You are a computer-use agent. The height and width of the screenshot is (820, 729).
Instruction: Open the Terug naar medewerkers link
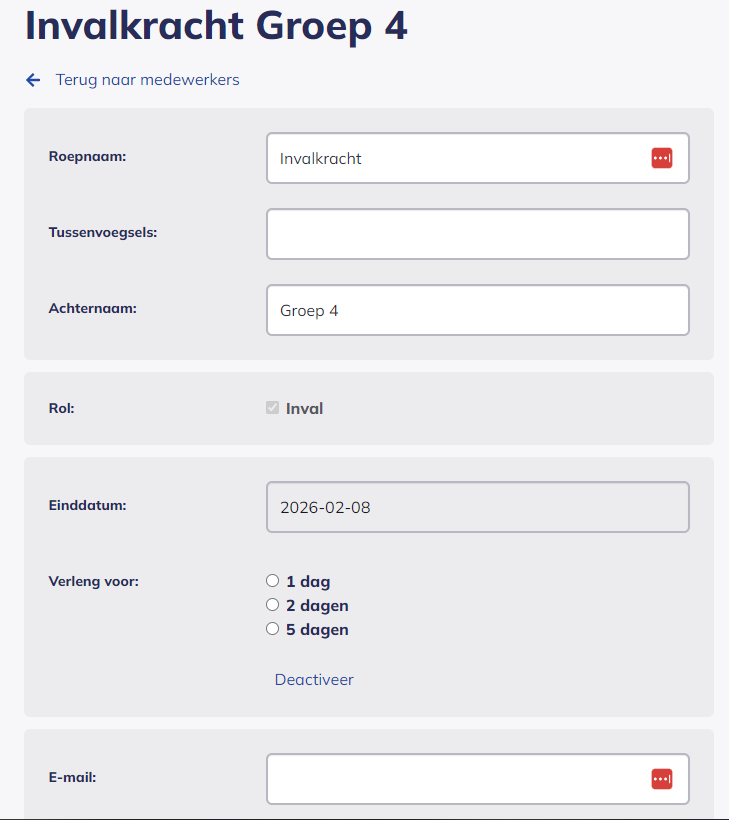click(147, 80)
